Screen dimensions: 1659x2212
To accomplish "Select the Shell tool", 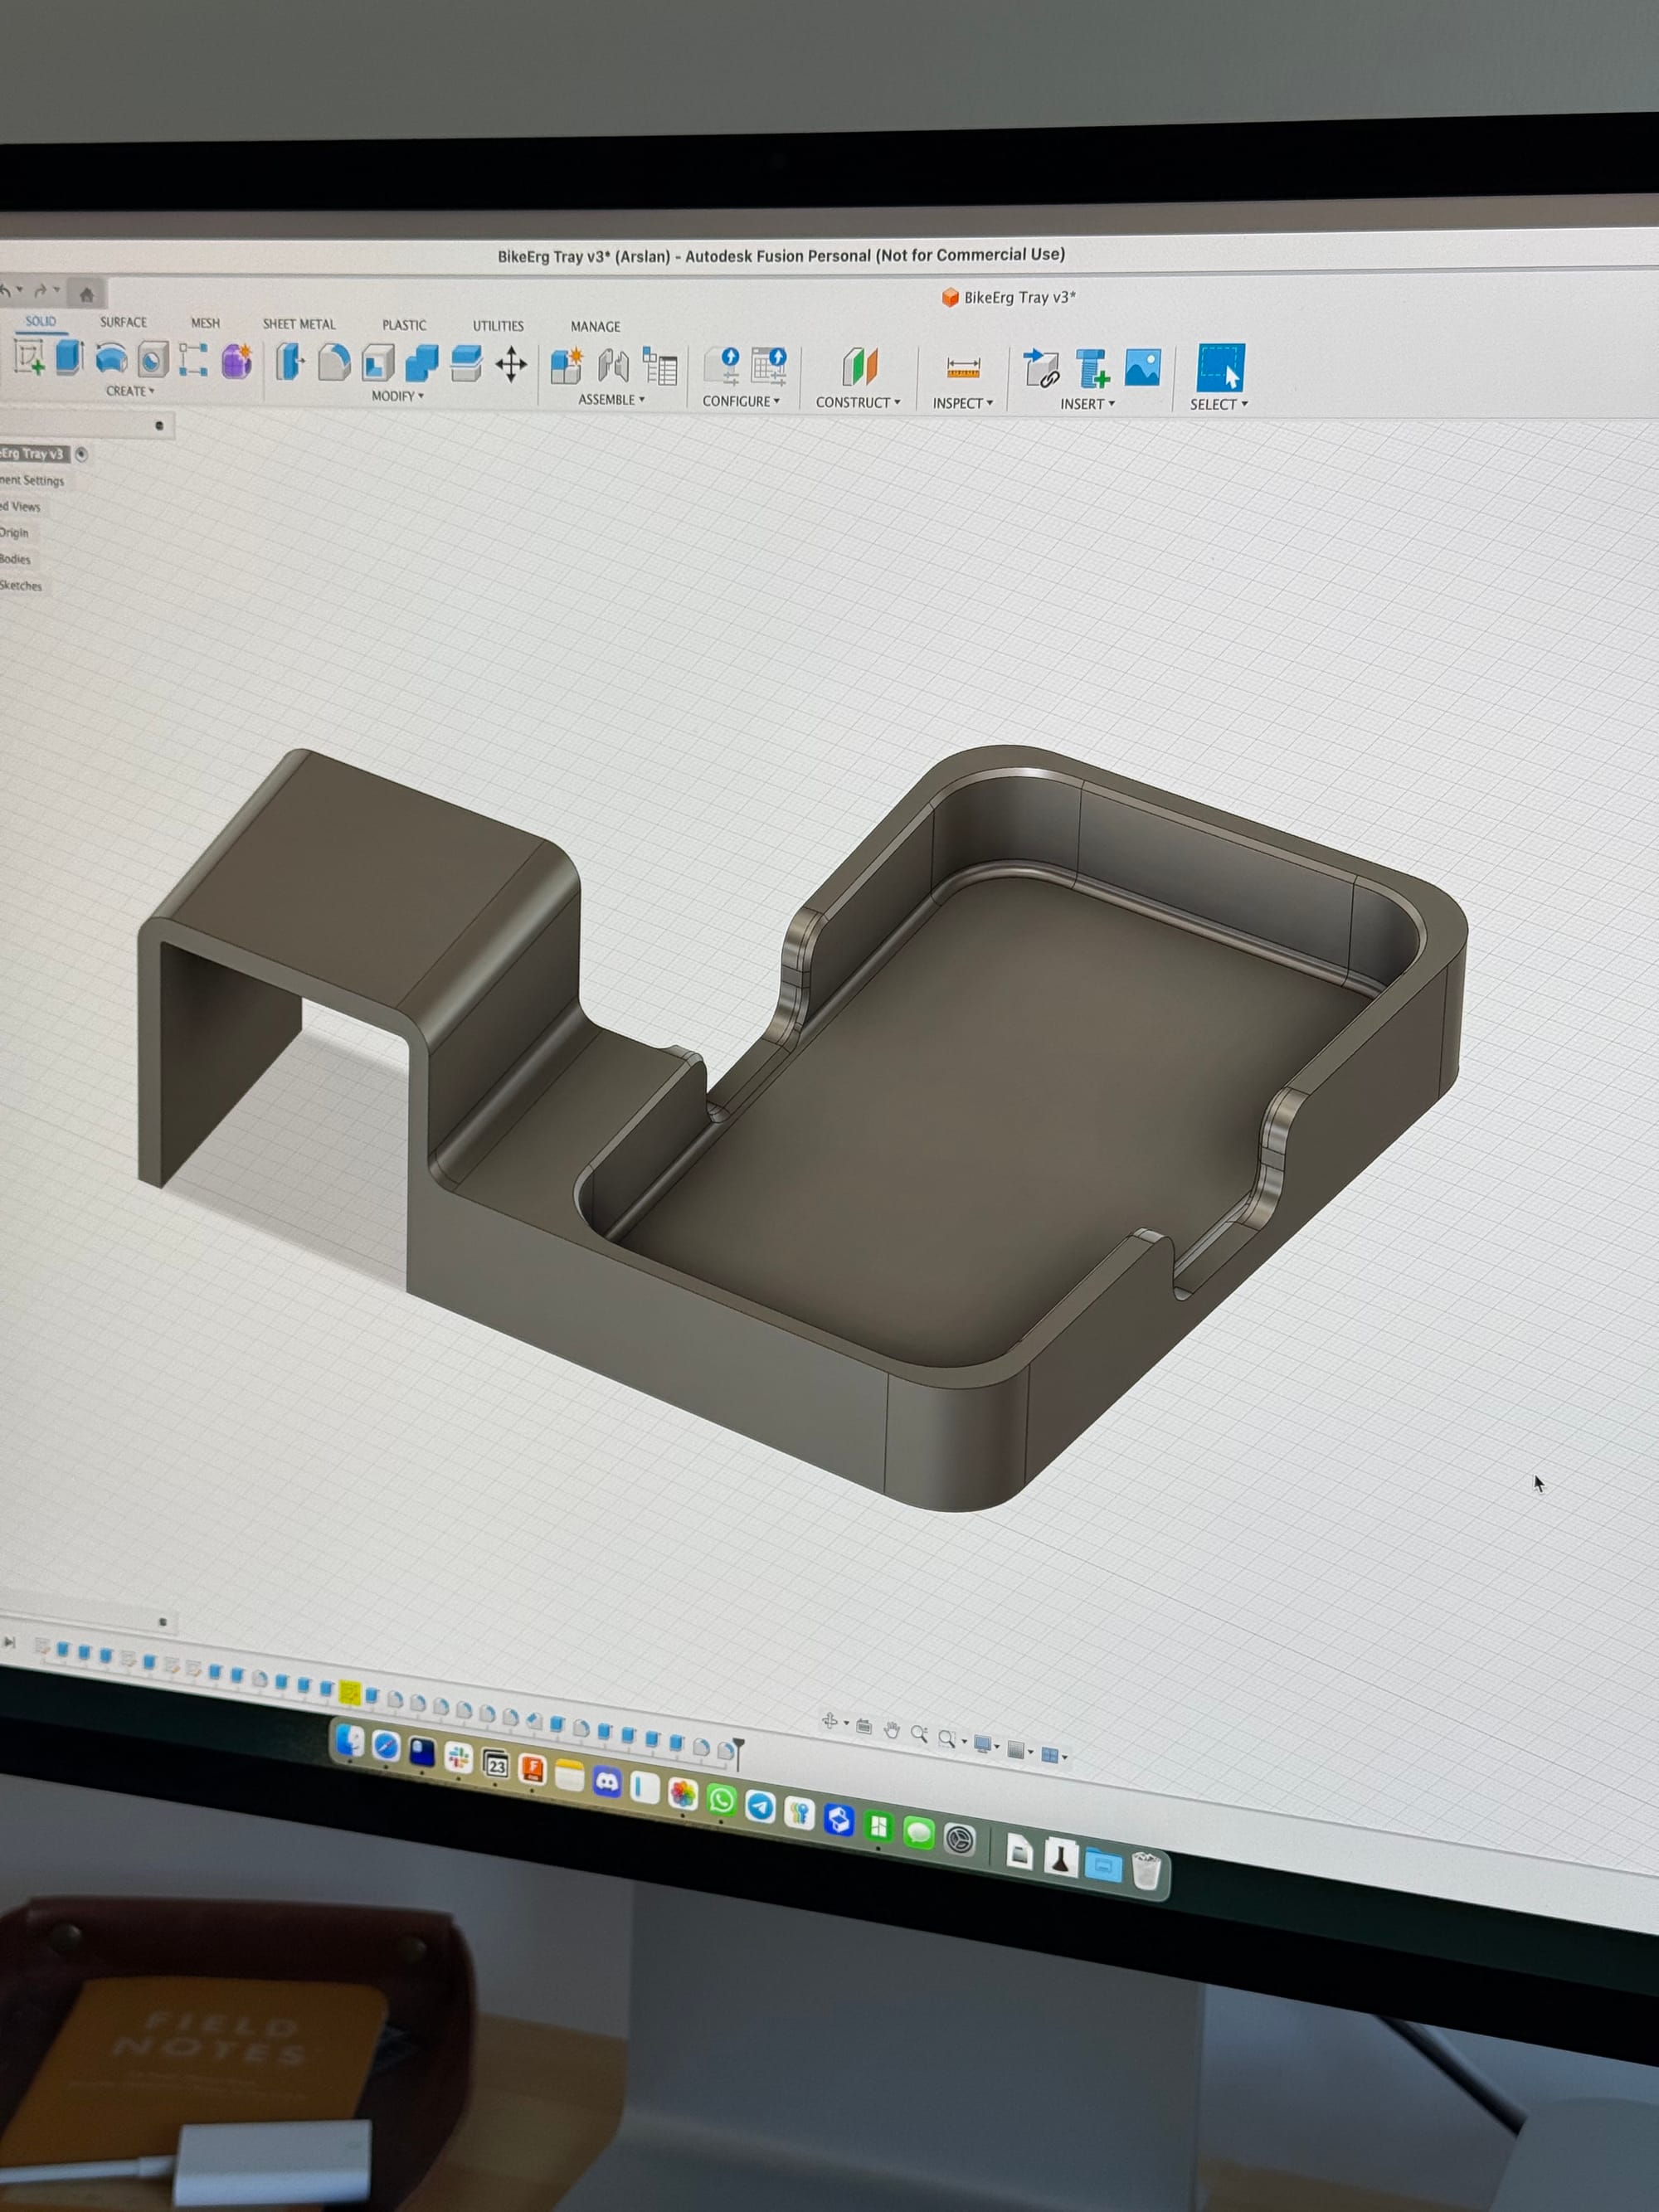I will 378,363.
